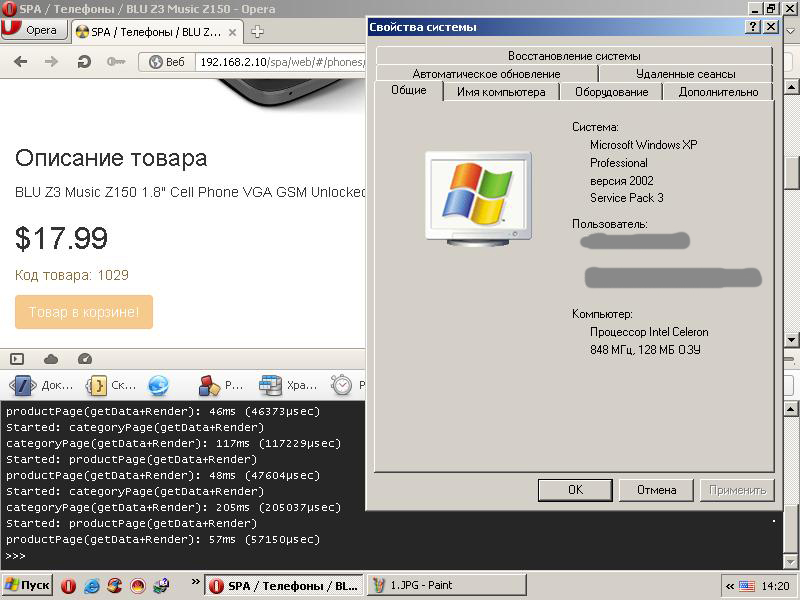
Task: Expand hidden quick launch items chevron
Action: [195, 582]
